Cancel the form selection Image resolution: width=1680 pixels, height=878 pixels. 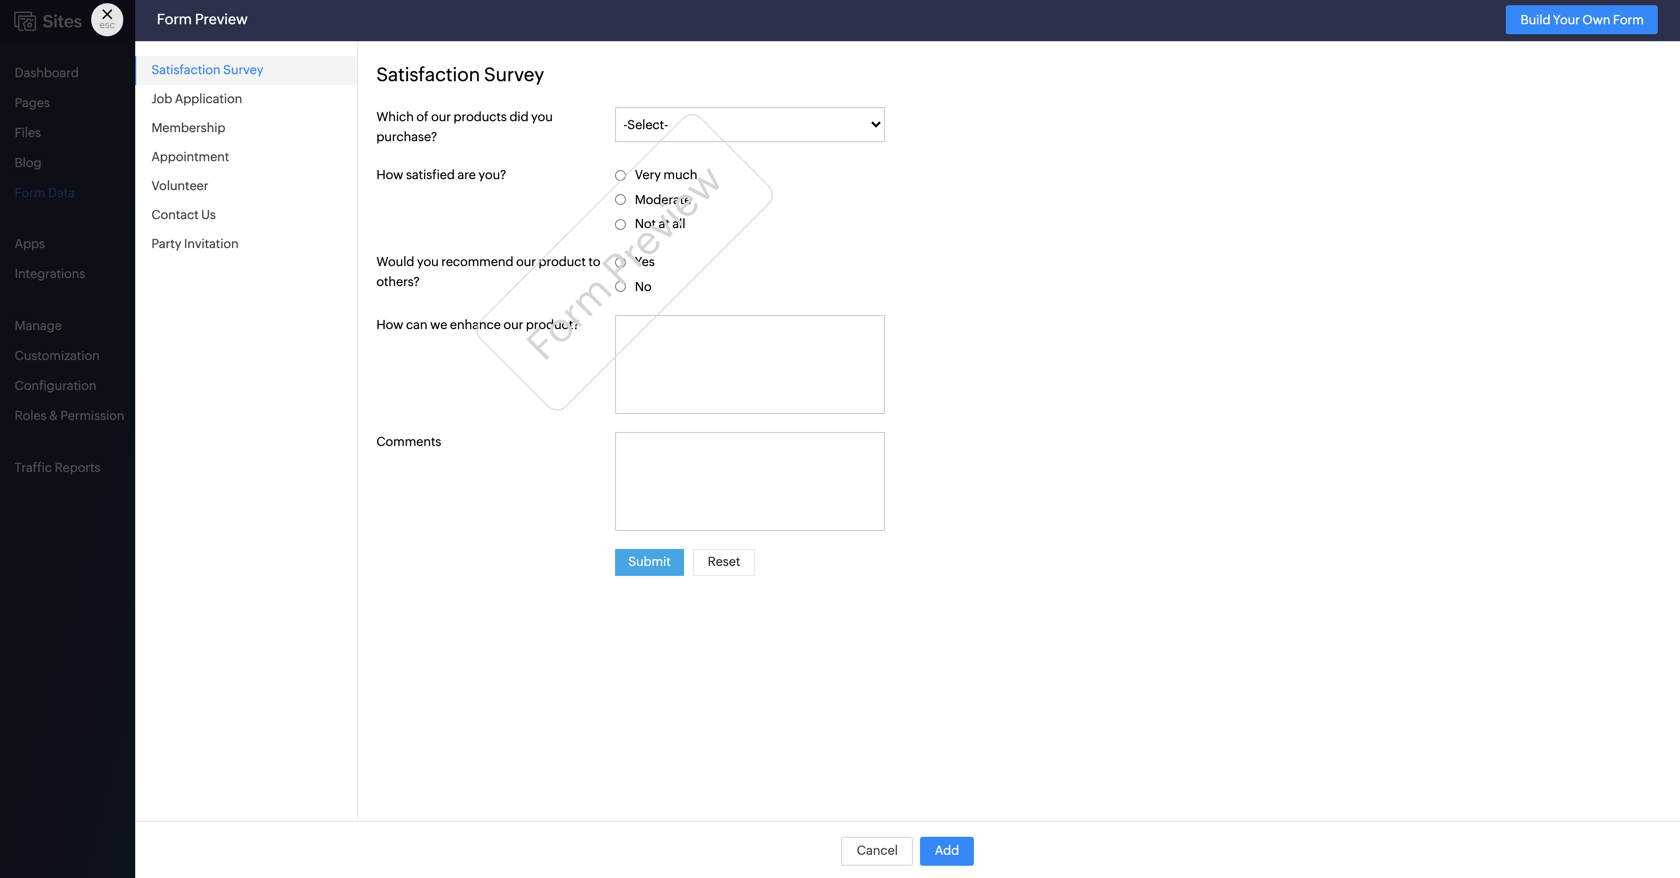coord(876,851)
